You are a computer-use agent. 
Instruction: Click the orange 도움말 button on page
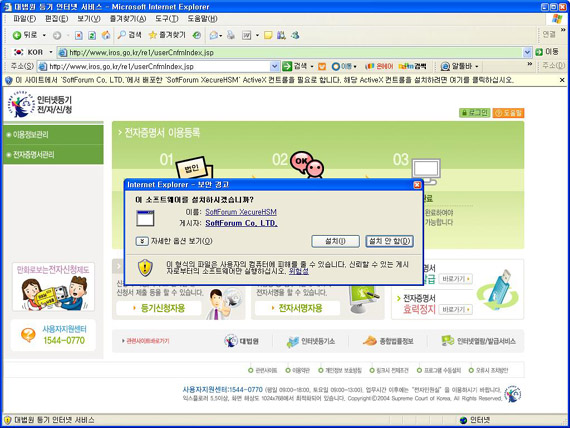[508, 113]
